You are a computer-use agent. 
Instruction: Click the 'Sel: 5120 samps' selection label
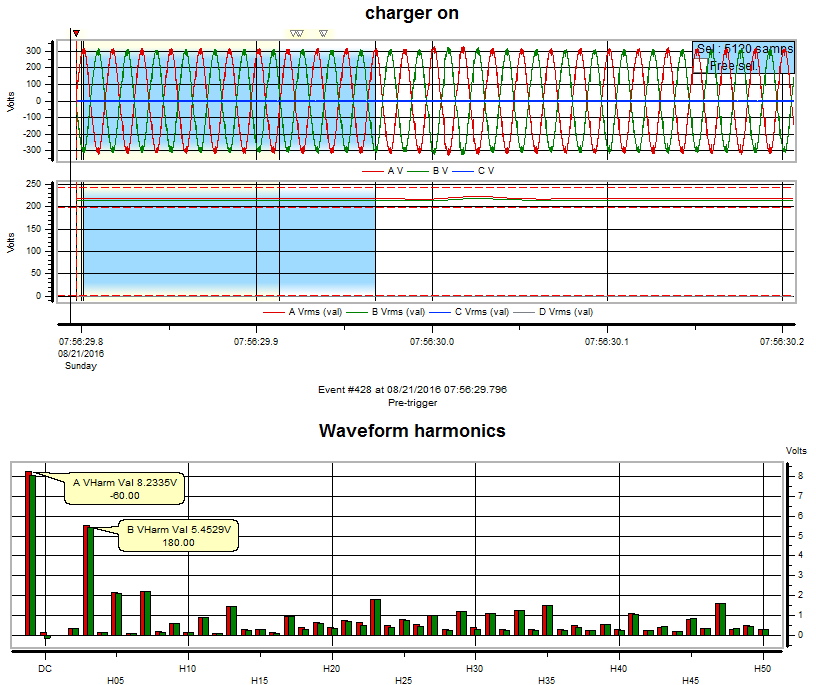(x=744, y=48)
